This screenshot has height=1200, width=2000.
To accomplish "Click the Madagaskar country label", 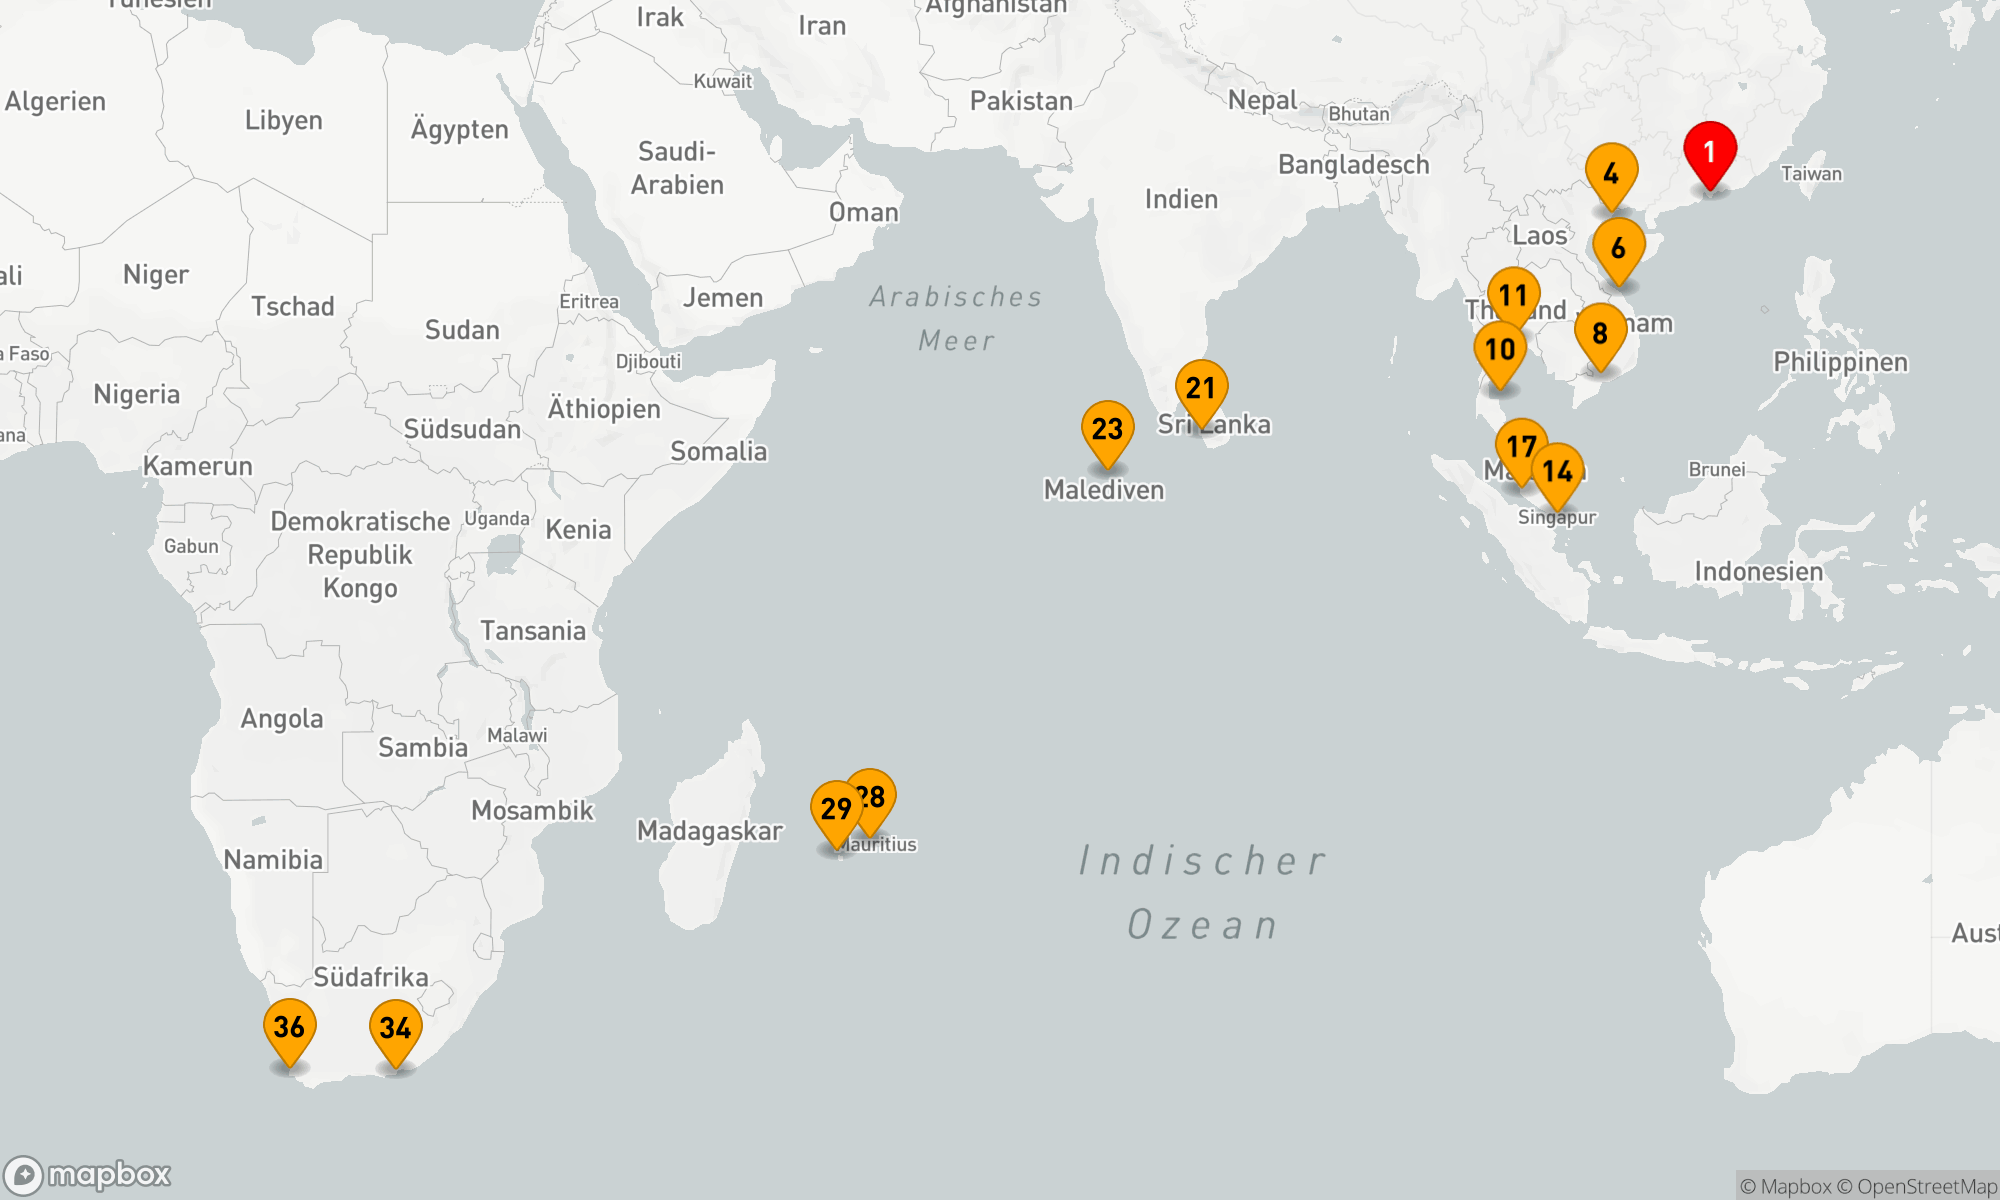I will tap(709, 831).
